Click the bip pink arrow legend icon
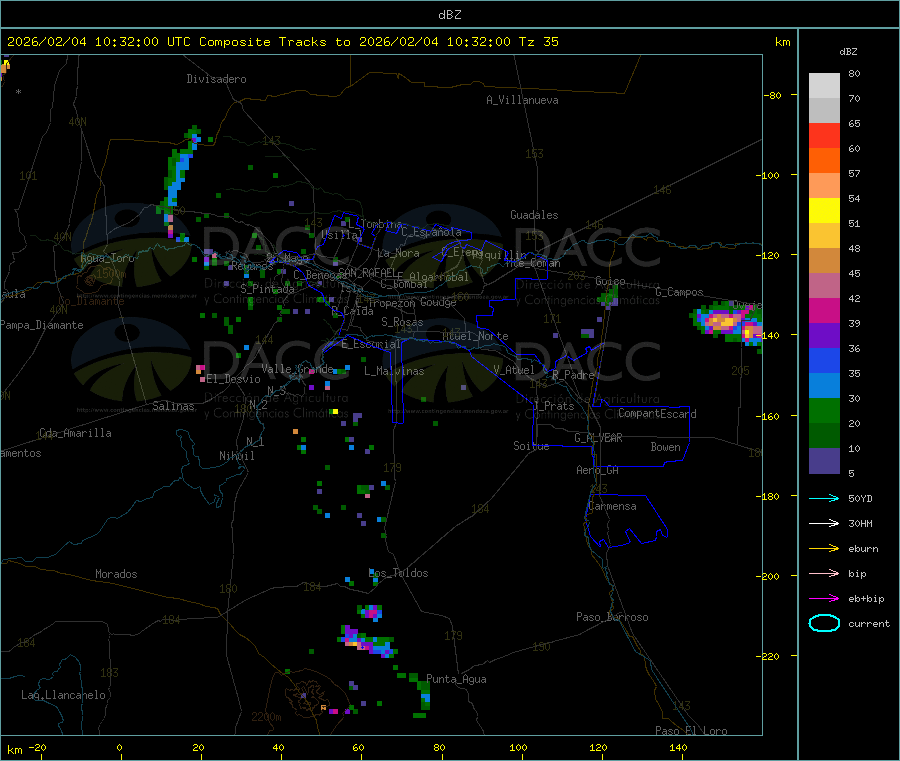This screenshot has width=900, height=761. pos(824,573)
